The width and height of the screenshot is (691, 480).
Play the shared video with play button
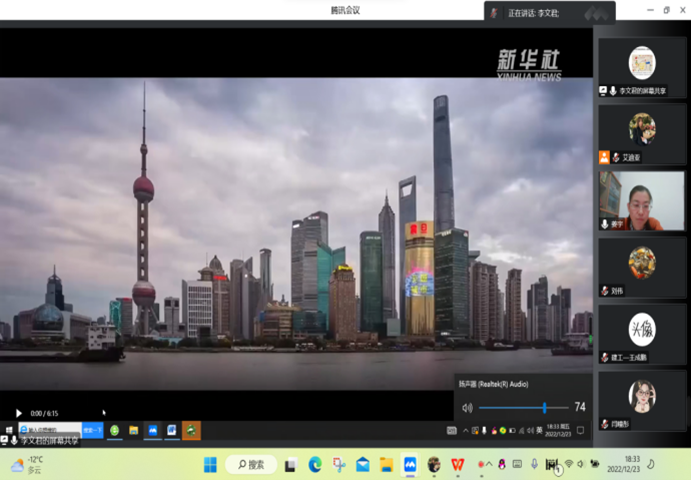tap(19, 413)
